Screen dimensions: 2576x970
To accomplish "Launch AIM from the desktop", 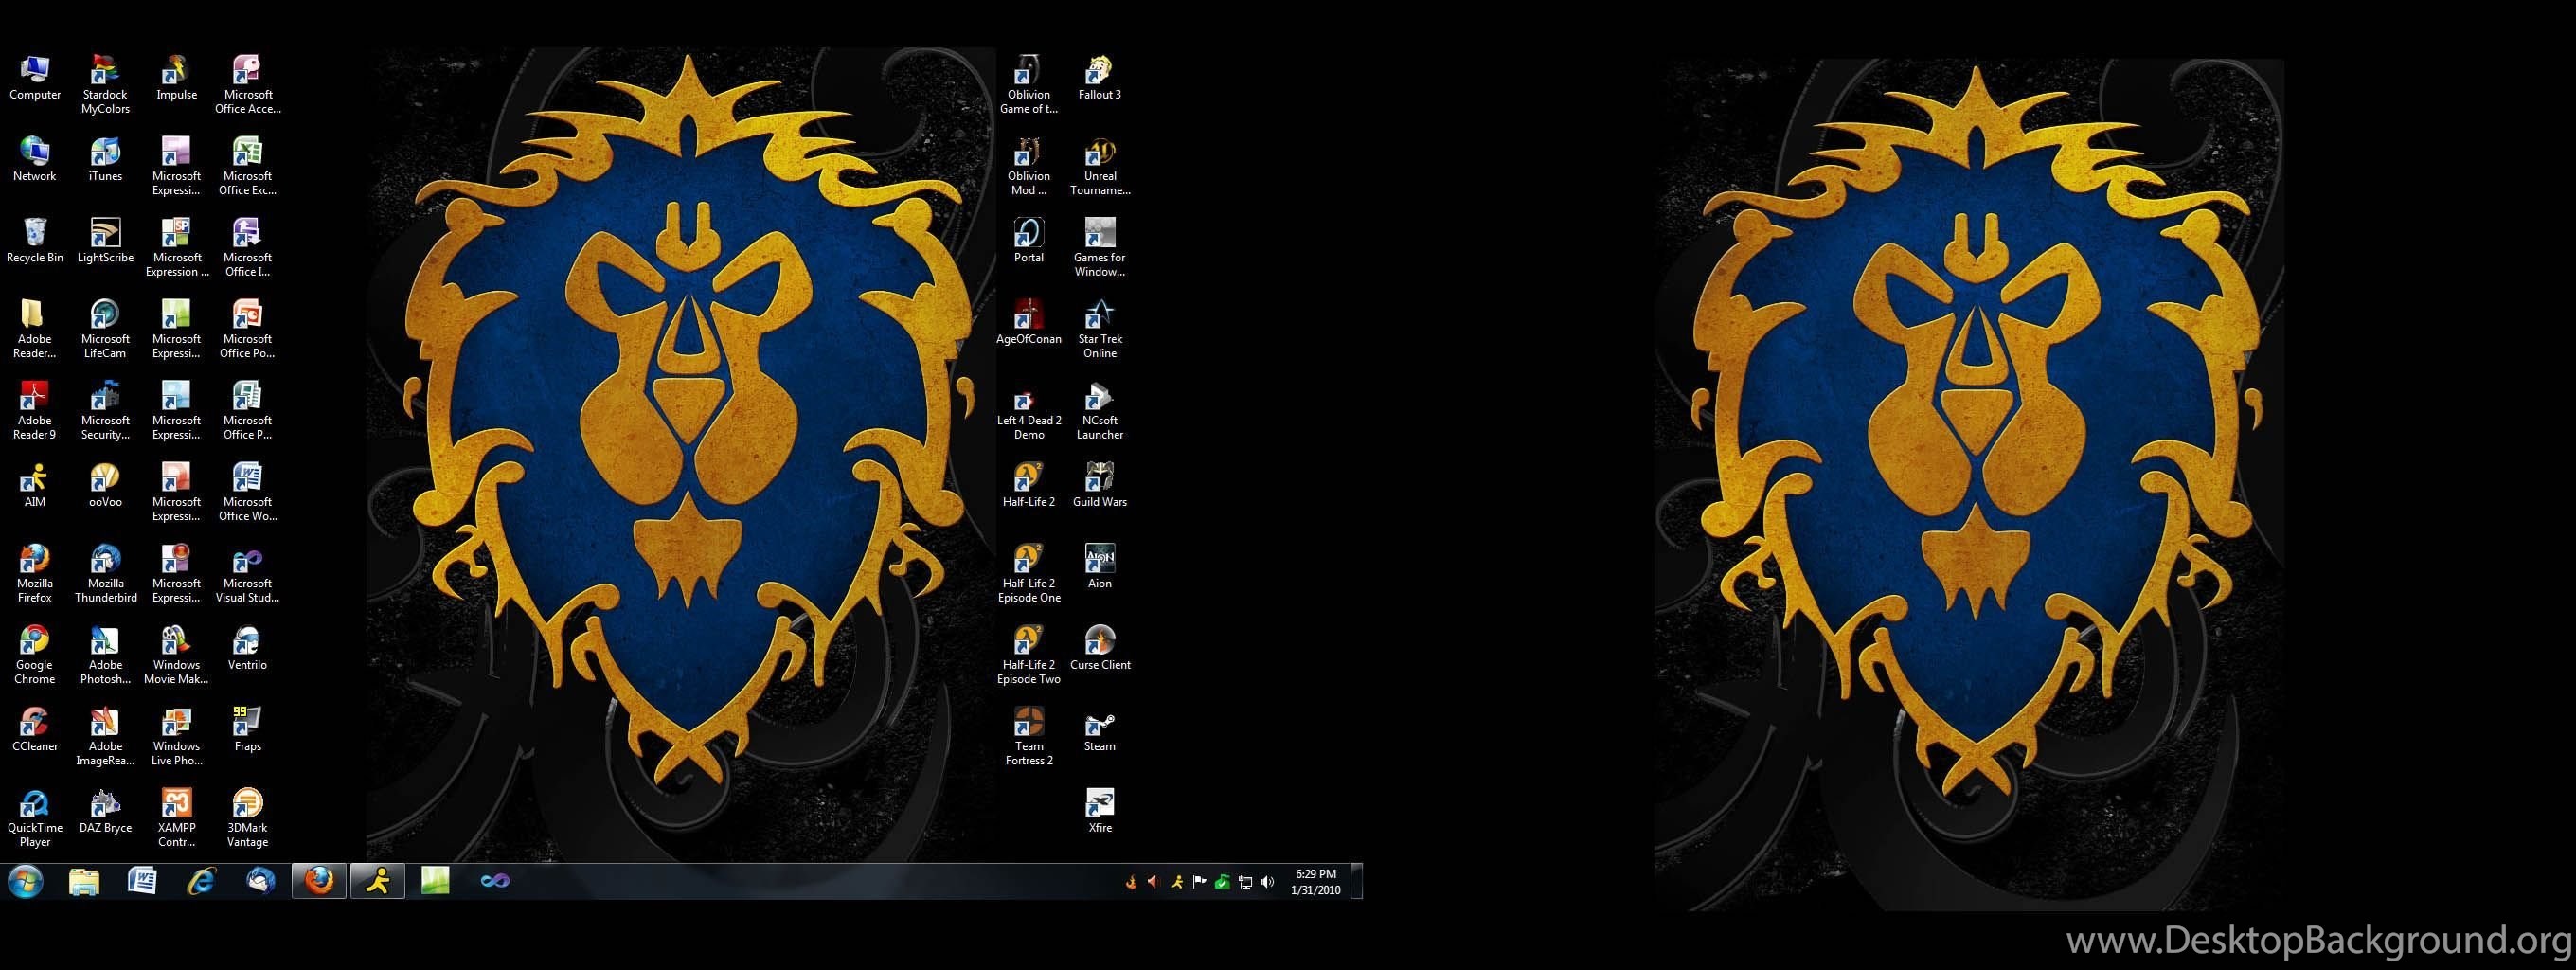I will point(35,485).
